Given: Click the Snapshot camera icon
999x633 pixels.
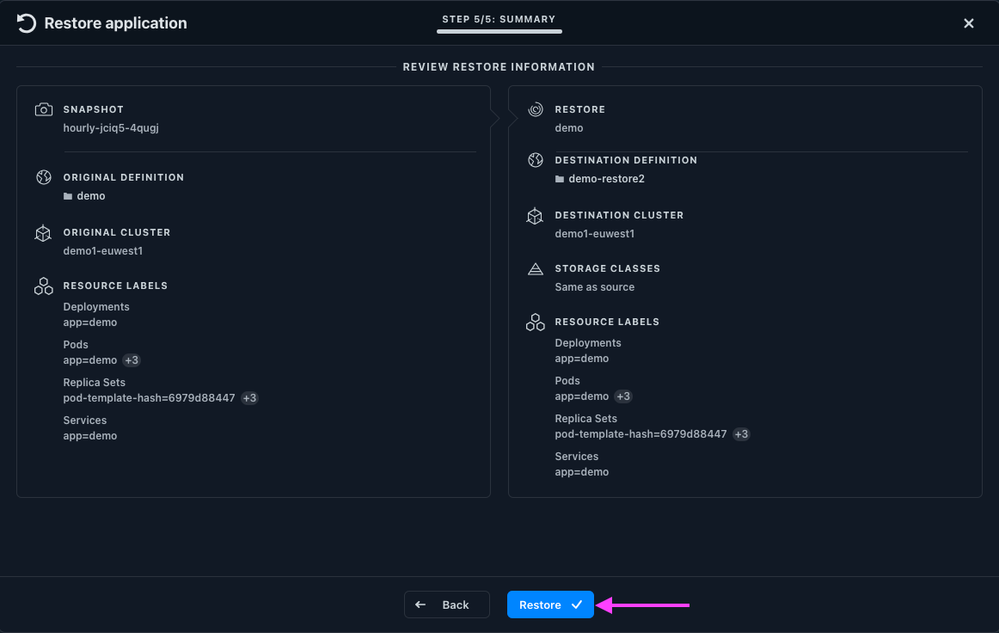Looking at the screenshot, I should (x=43, y=110).
